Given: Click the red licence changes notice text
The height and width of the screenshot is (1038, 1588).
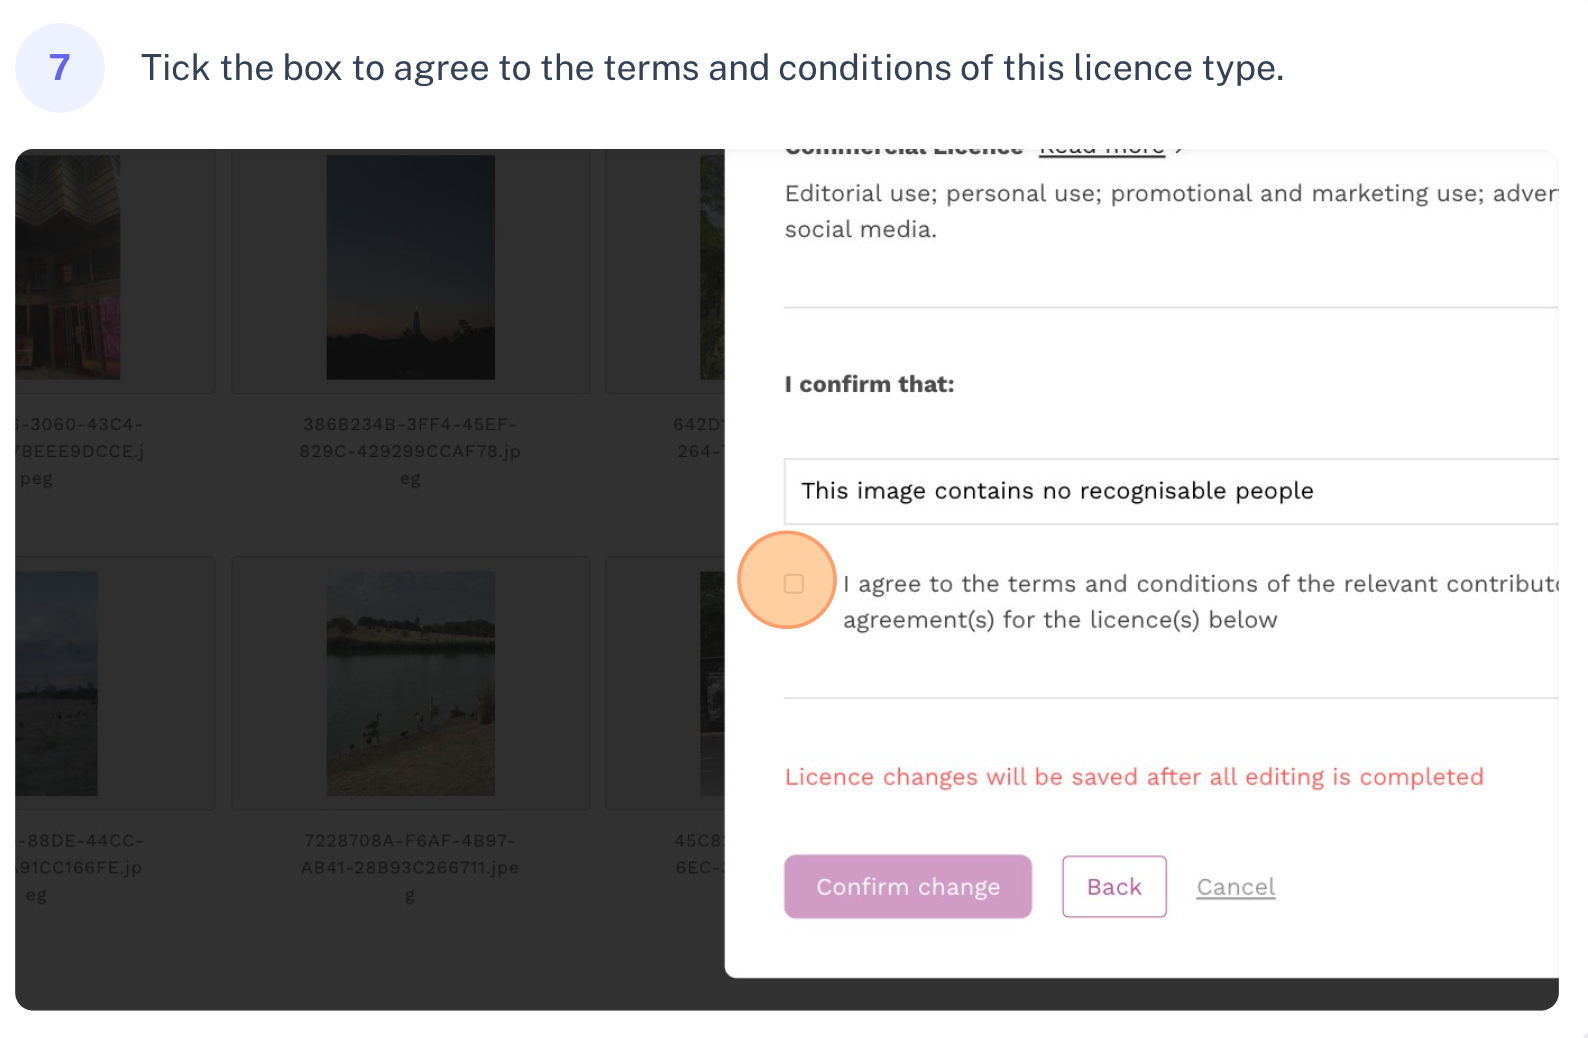Looking at the screenshot, I should pos(1134,777).
